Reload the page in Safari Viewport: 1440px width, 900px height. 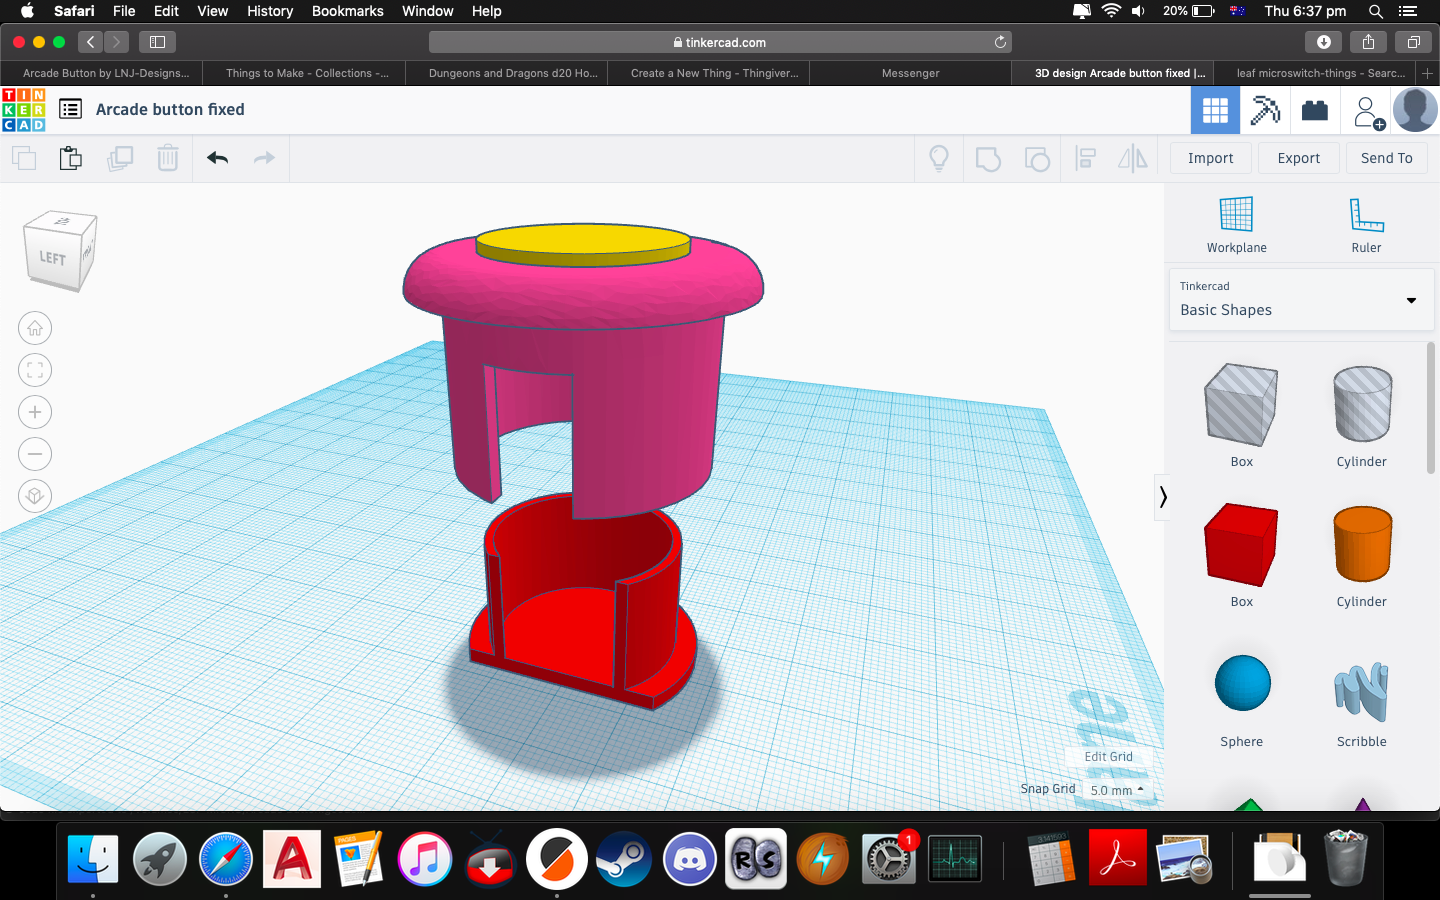click(1000, 42)
